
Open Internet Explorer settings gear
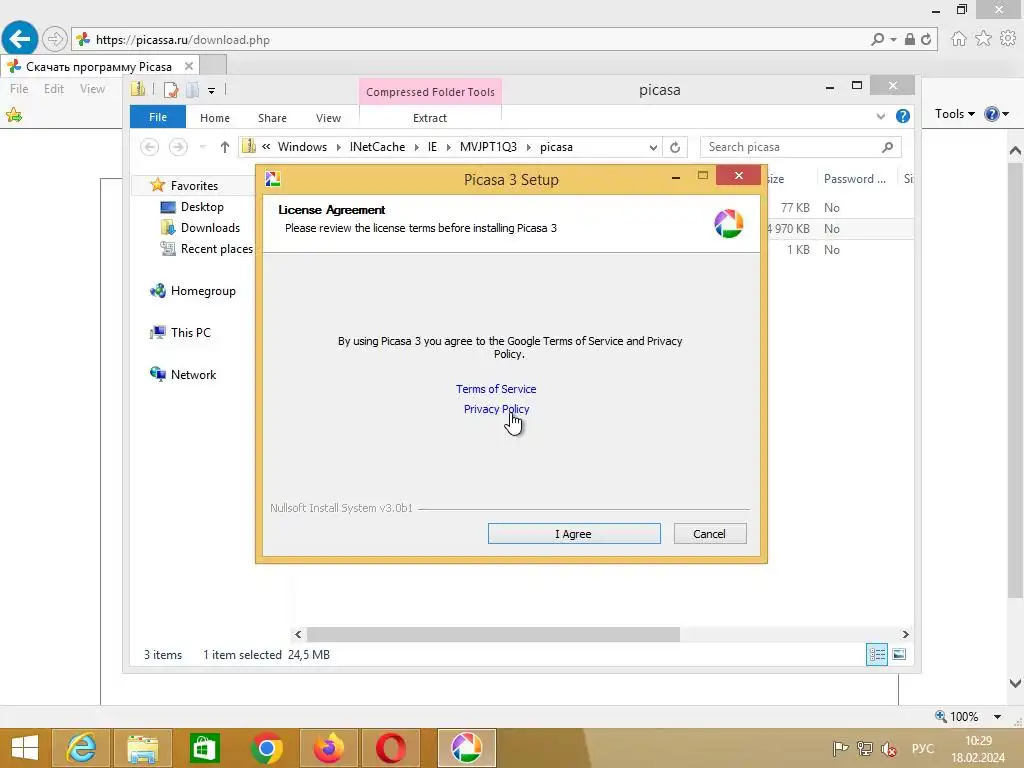coord(1008,39)
